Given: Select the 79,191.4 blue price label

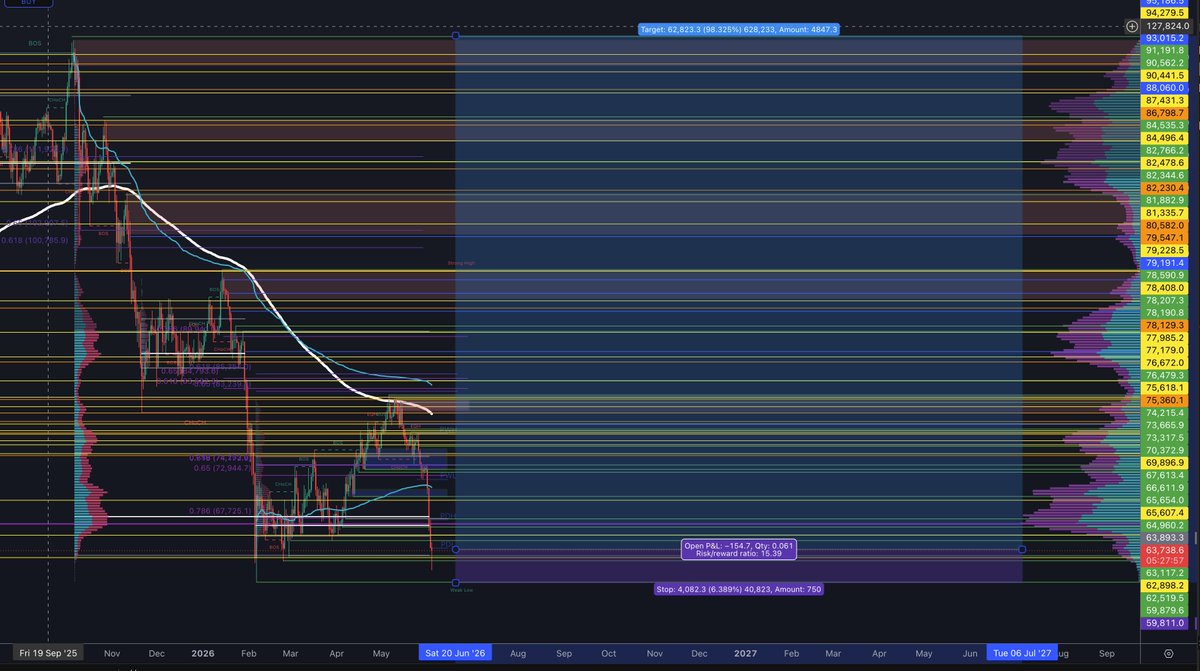Looking at the screenshot, I should coord(1165,263).
